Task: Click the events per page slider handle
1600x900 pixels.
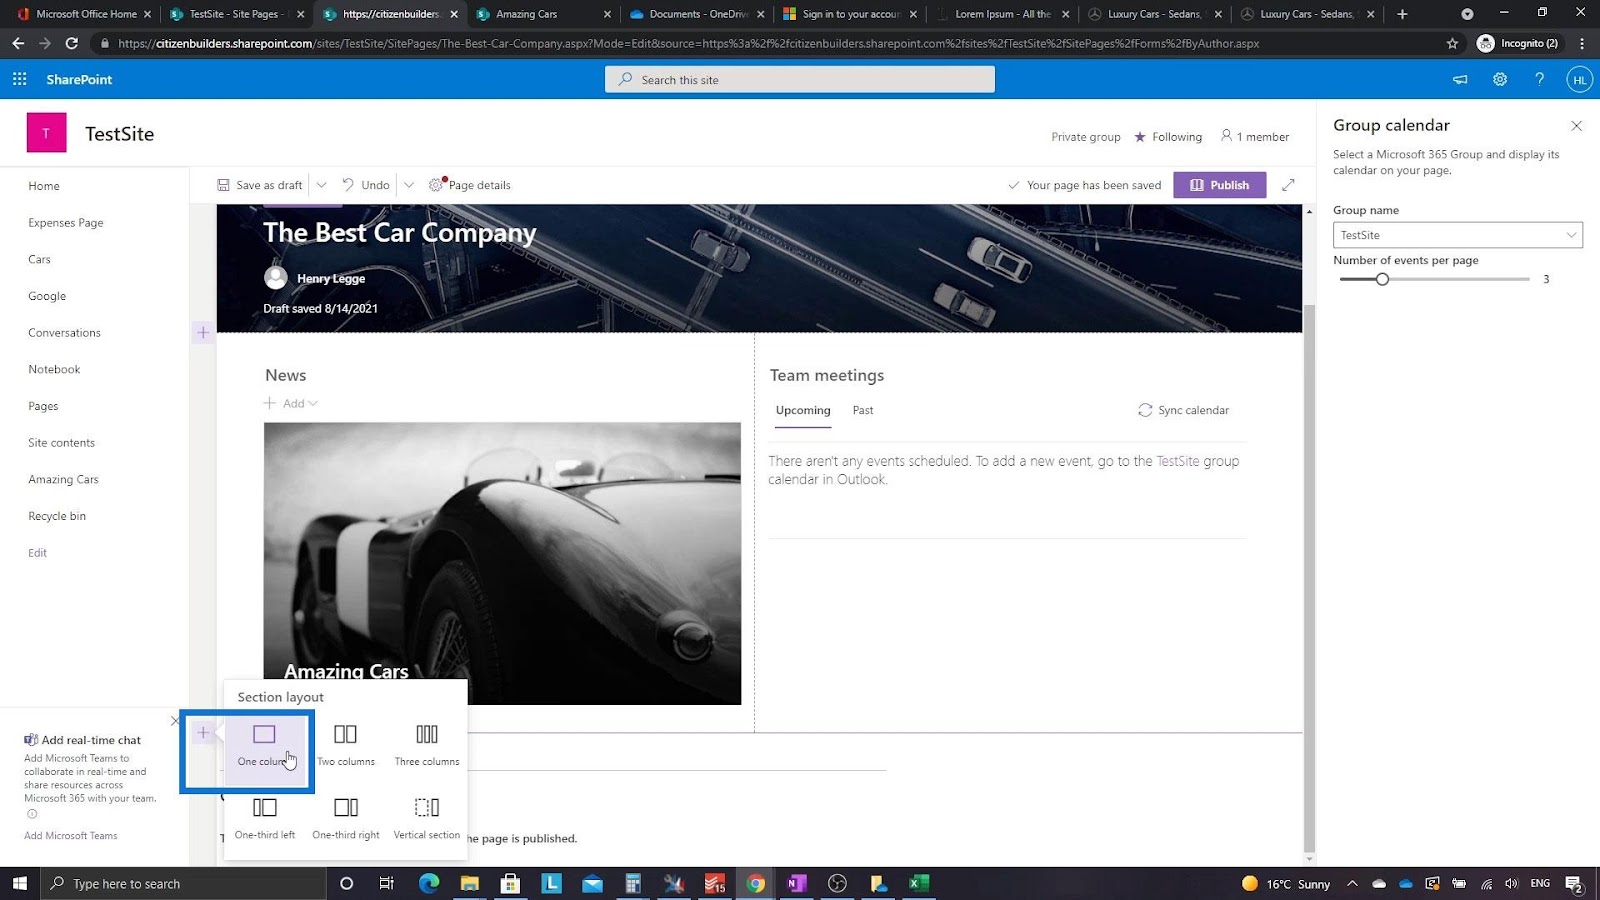Action: (x=1382, y=279)
